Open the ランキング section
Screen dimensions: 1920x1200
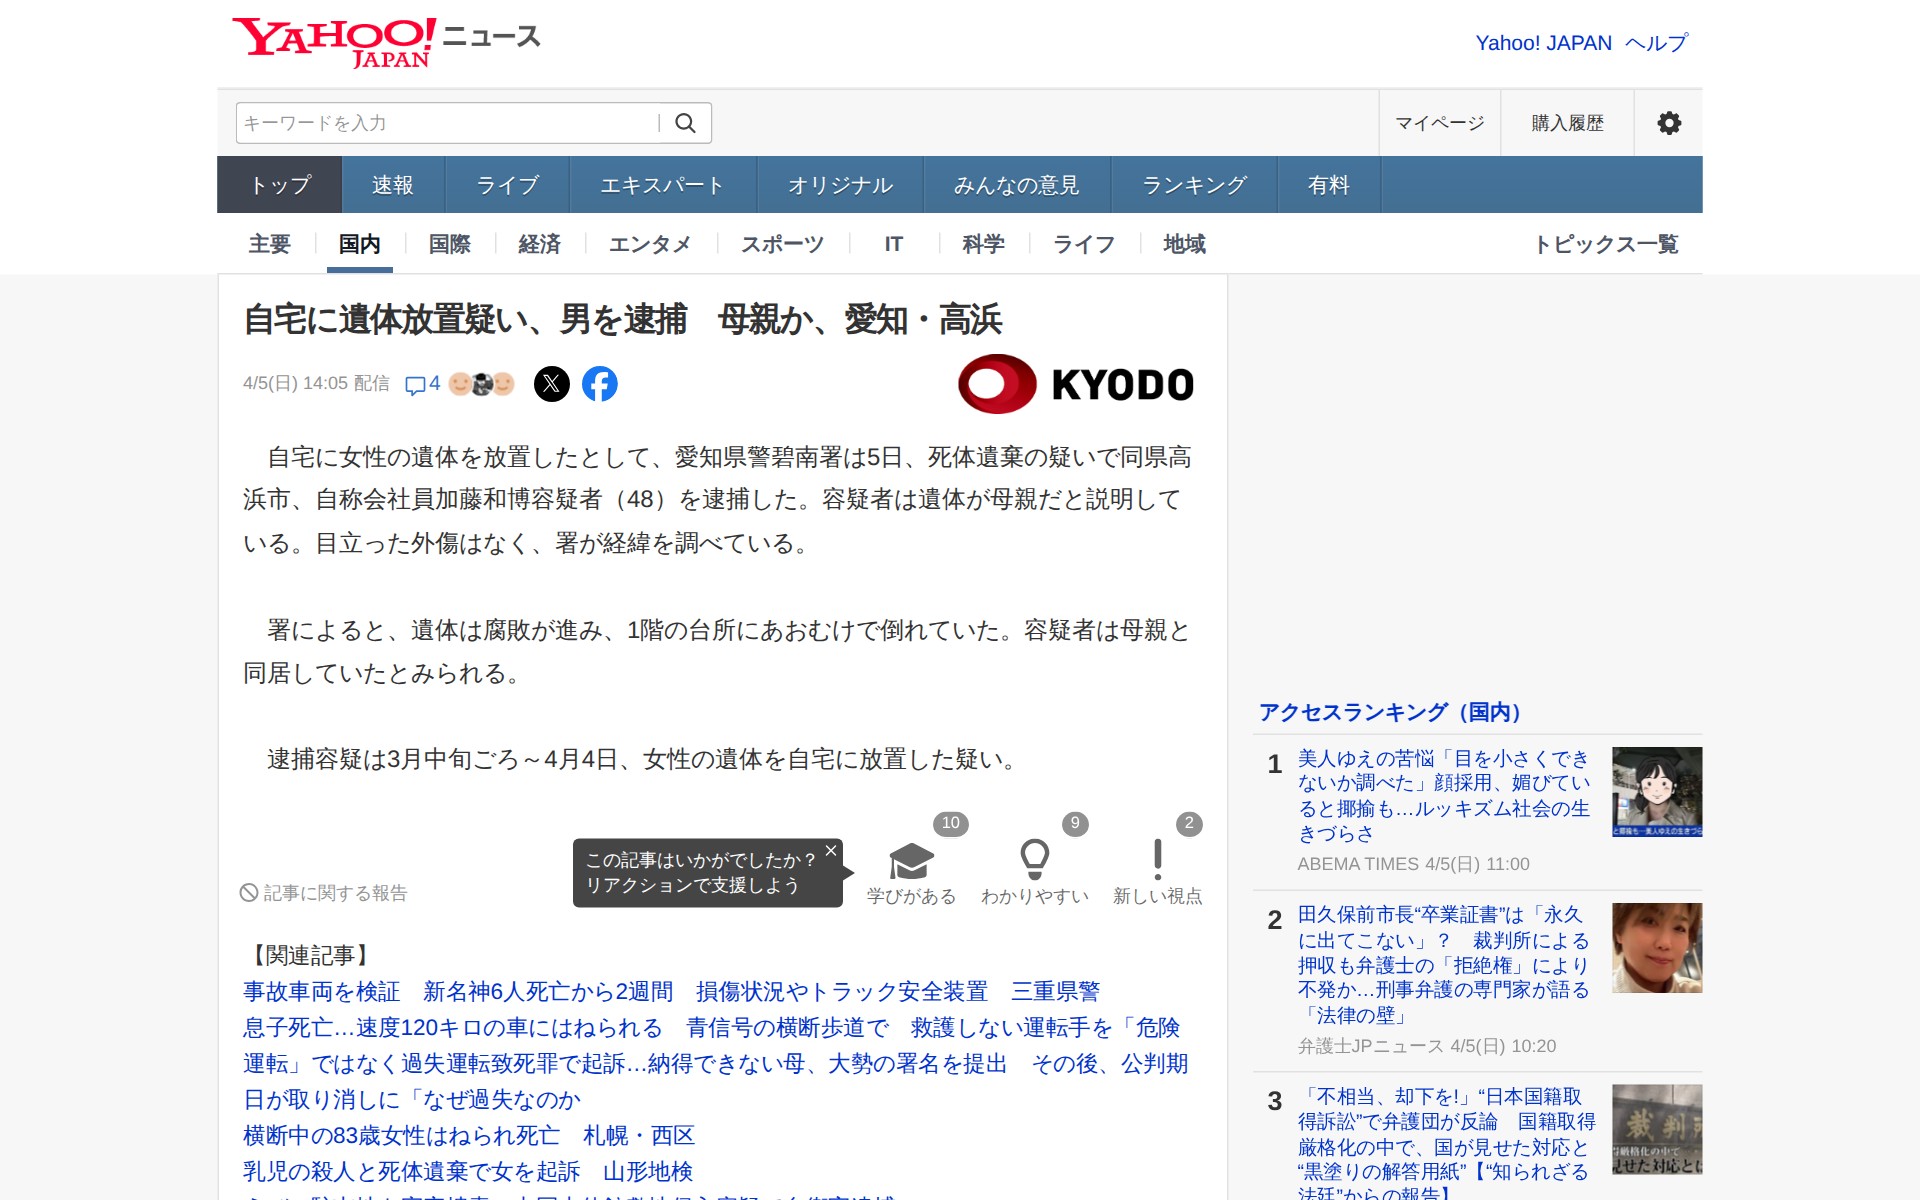1193,184
